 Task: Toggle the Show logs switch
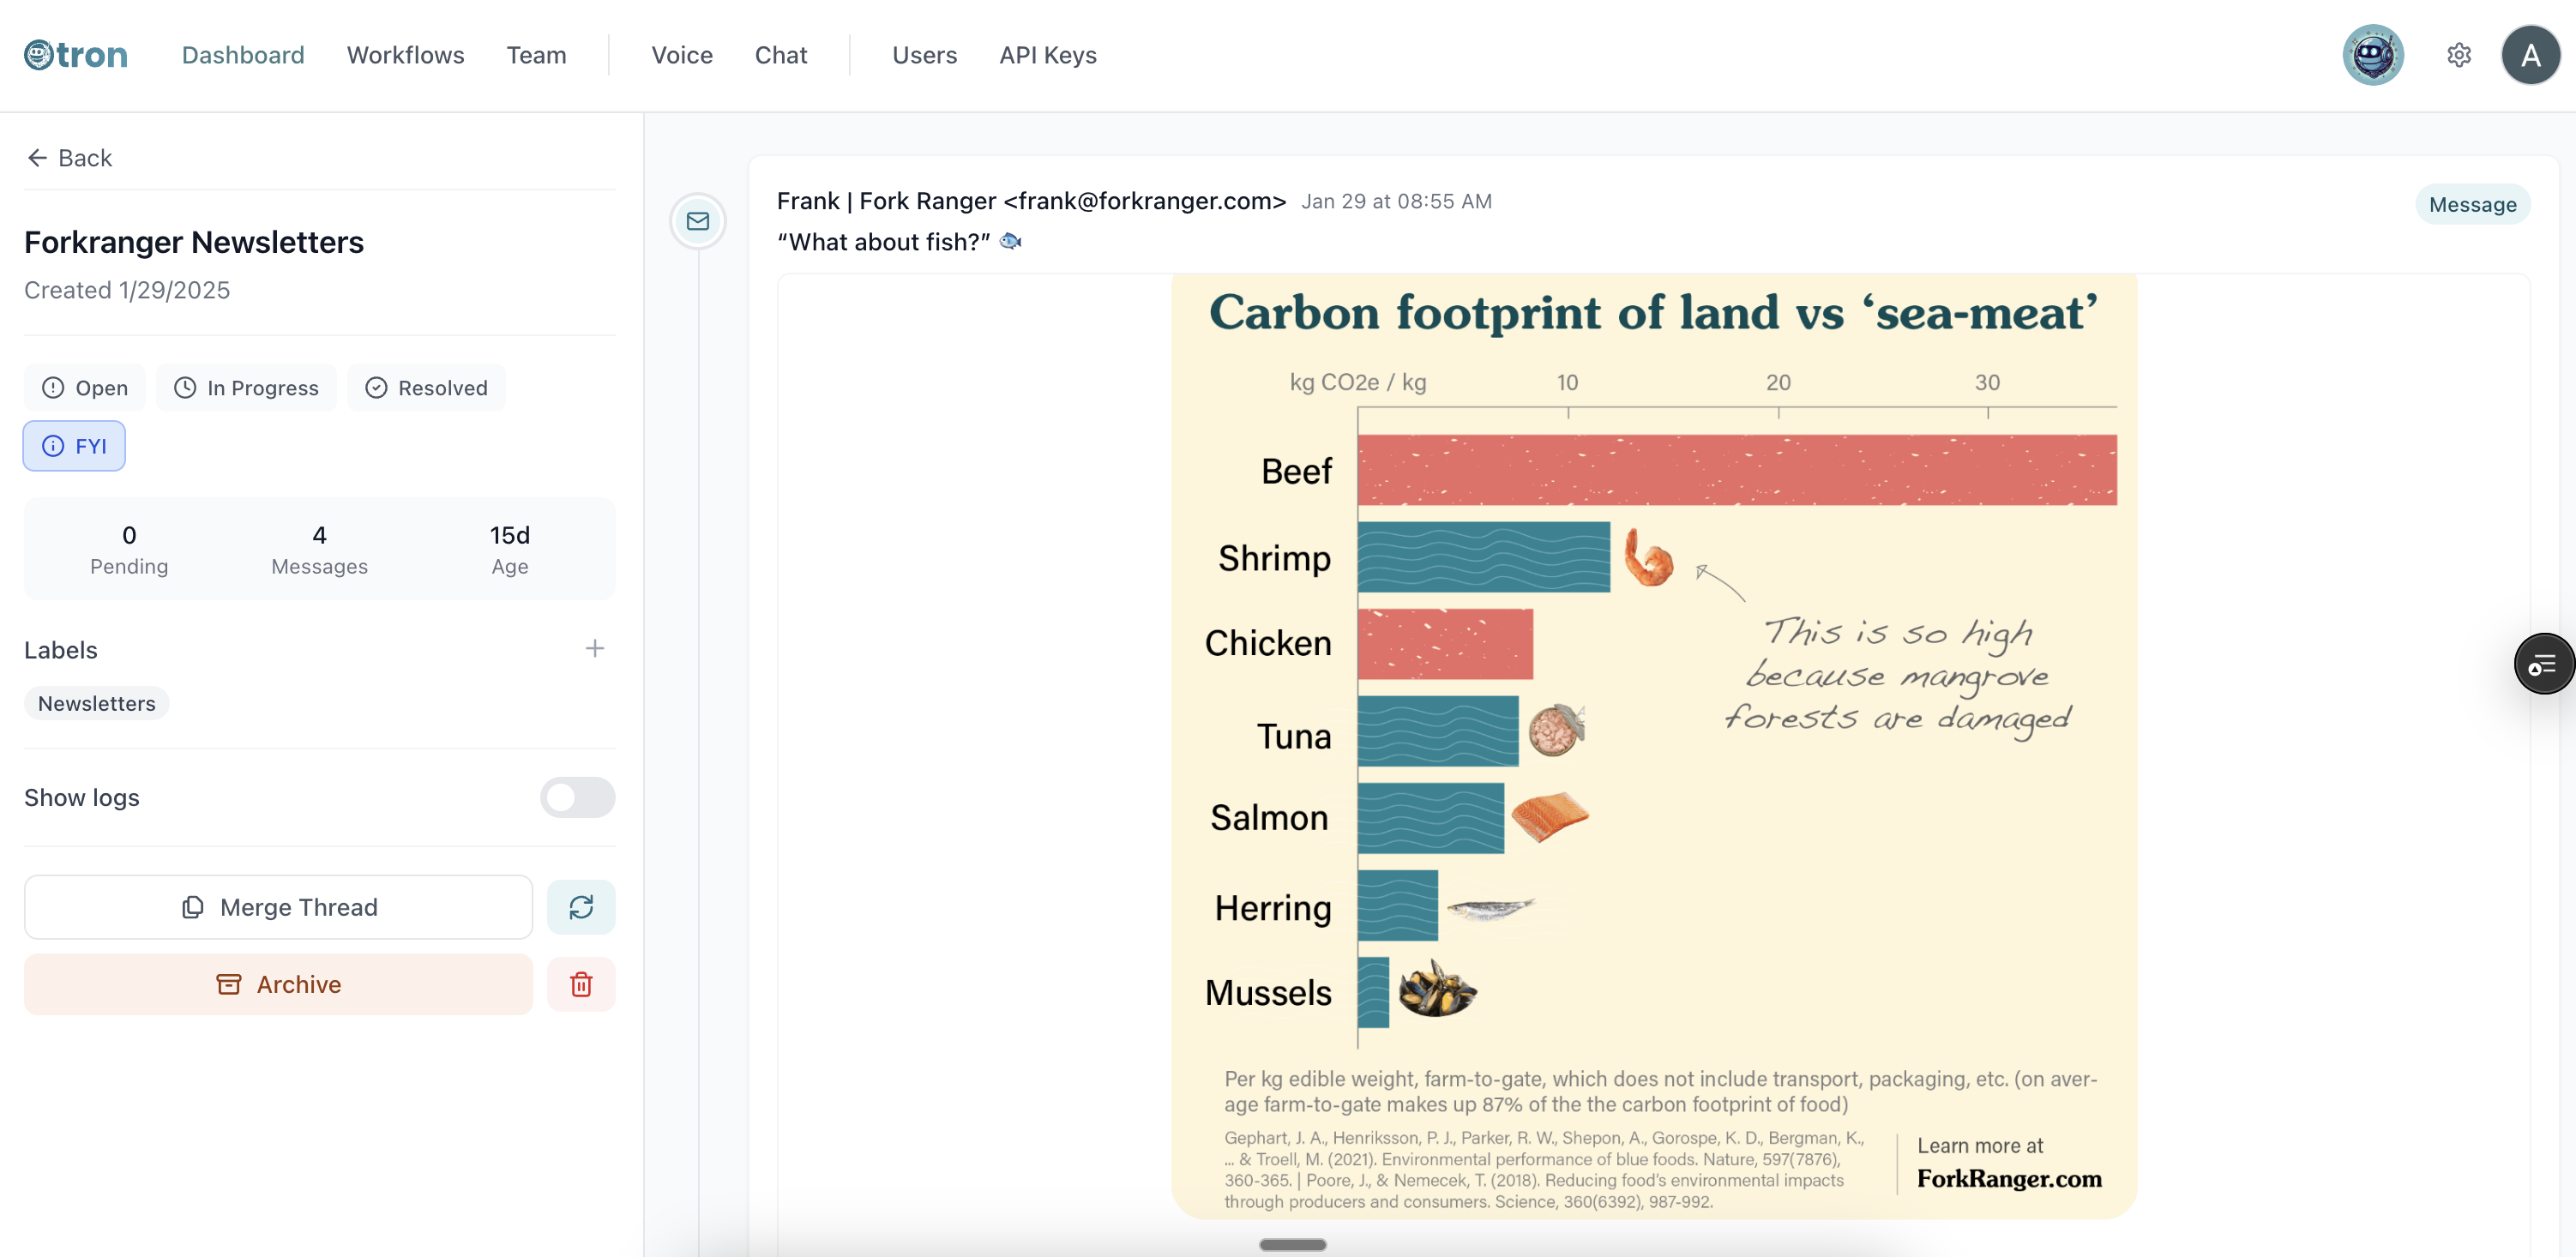577,797
